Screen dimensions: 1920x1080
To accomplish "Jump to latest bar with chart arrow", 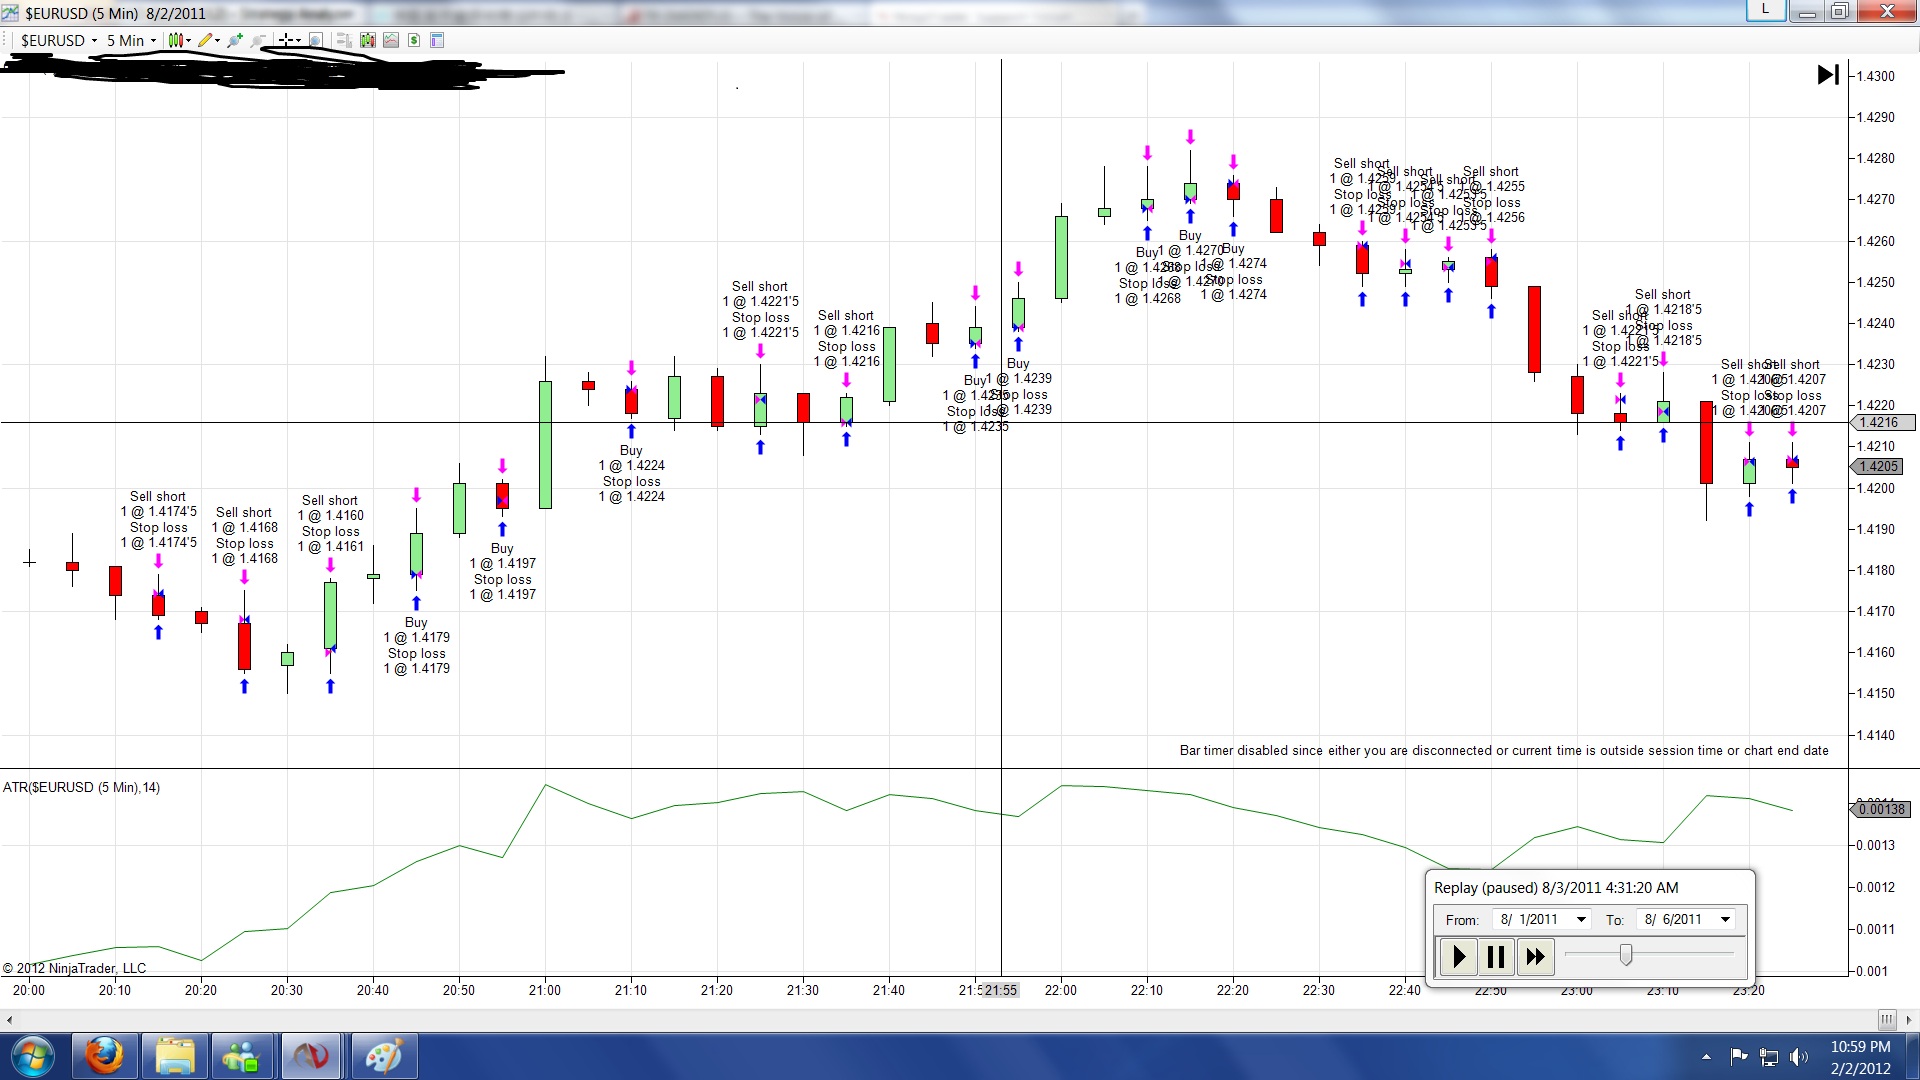I will [x=1827, y=75].
